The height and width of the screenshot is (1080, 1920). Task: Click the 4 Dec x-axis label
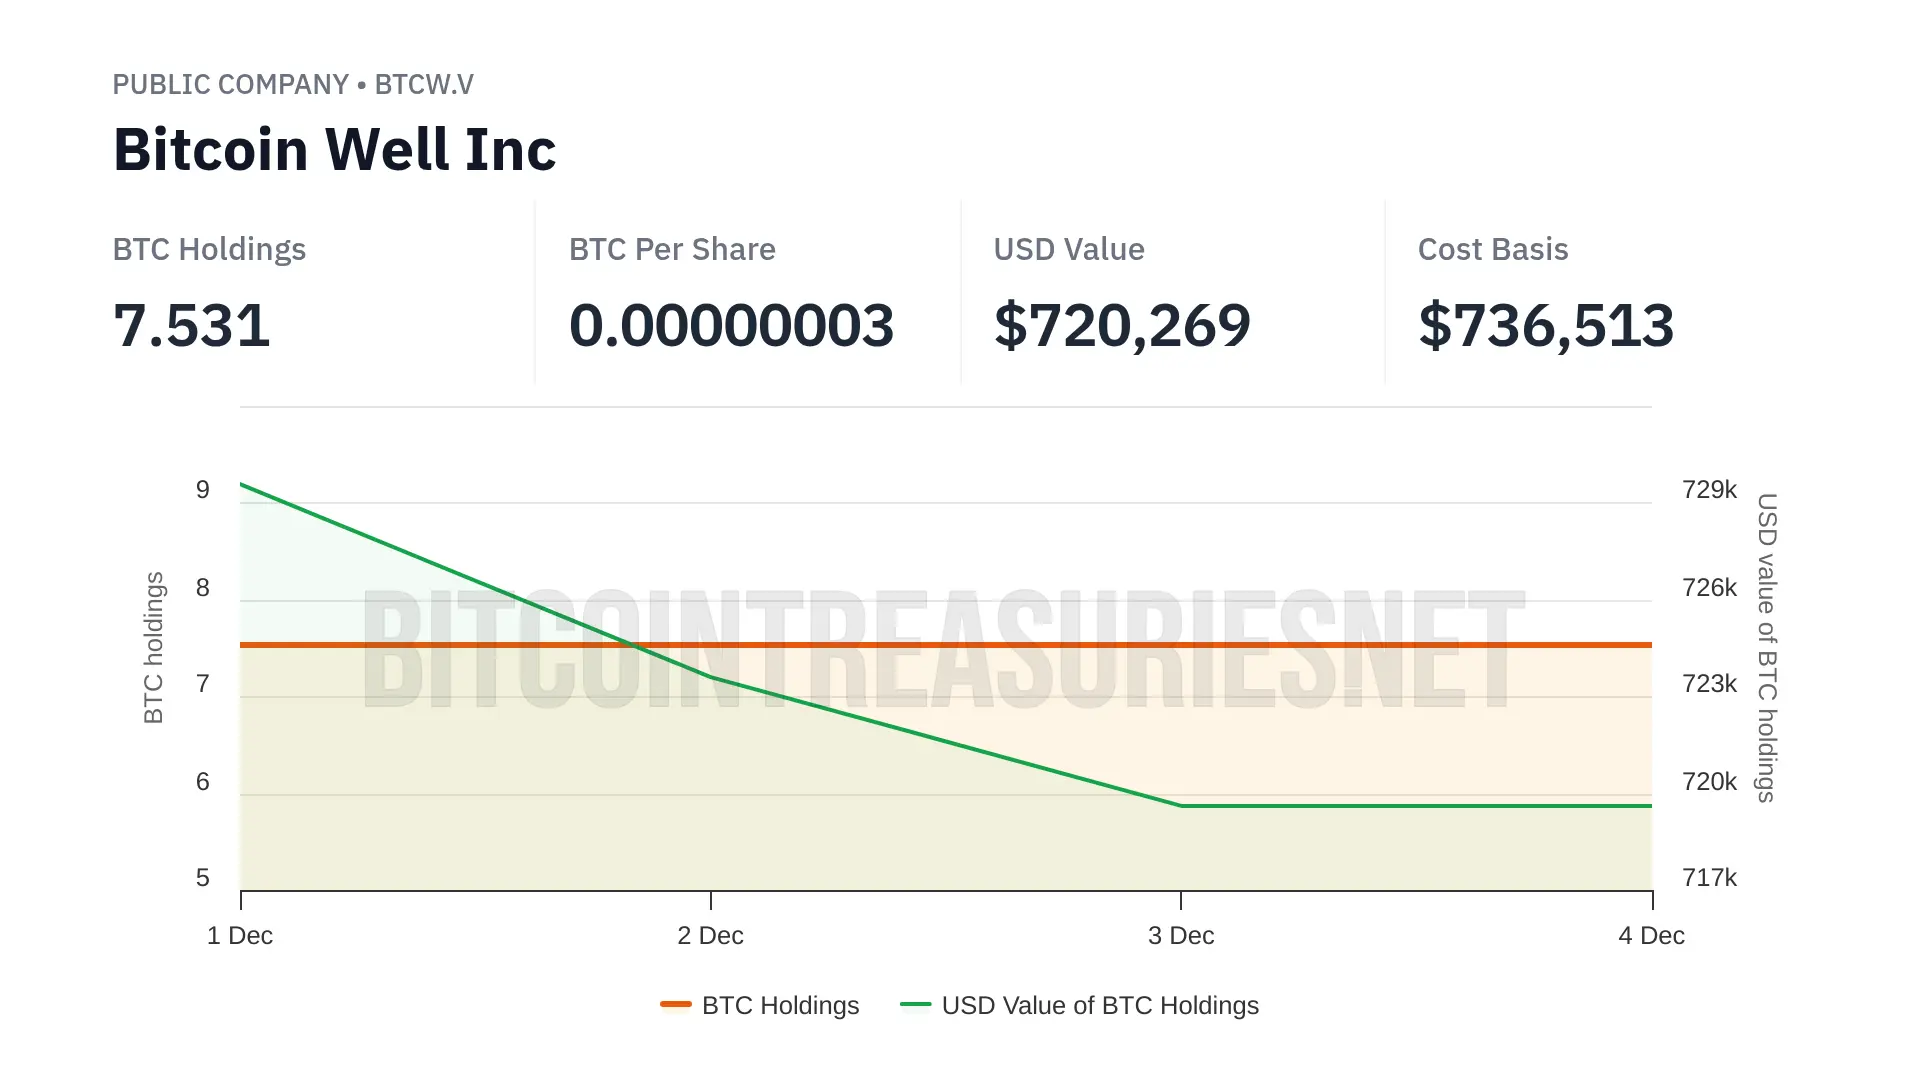[x=1651, y=936]
